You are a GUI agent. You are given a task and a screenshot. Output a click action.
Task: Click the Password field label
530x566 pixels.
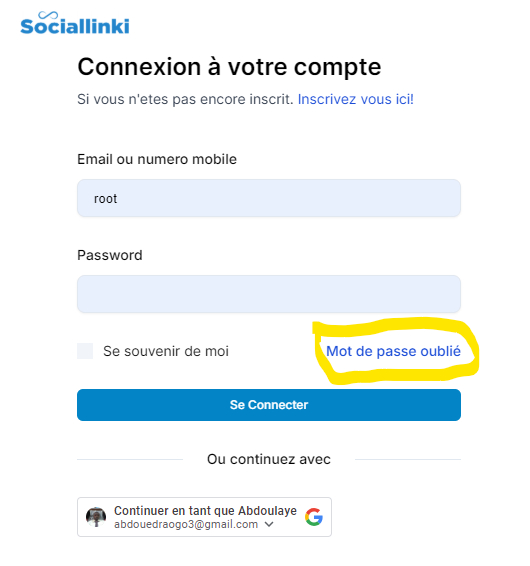point(110,255)
